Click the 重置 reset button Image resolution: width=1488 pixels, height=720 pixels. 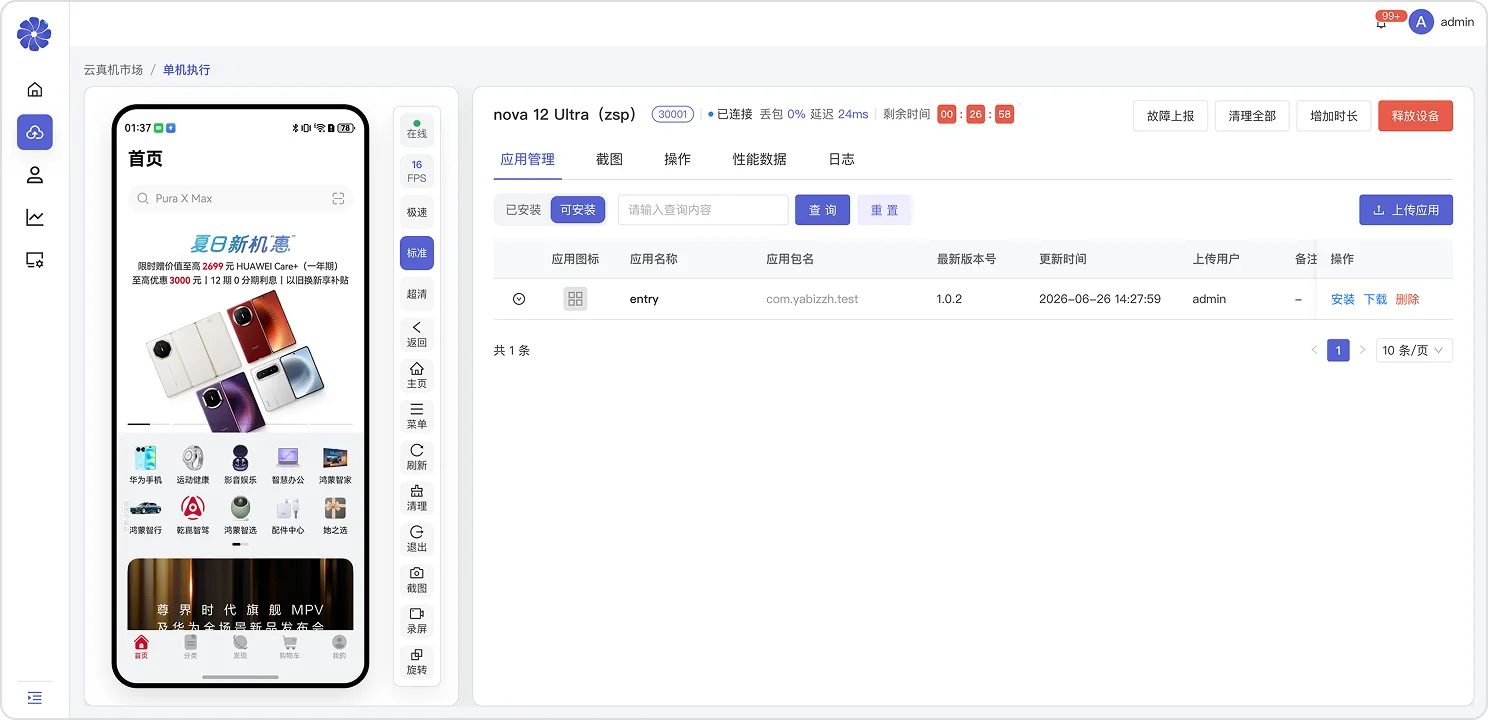(884, 210)
